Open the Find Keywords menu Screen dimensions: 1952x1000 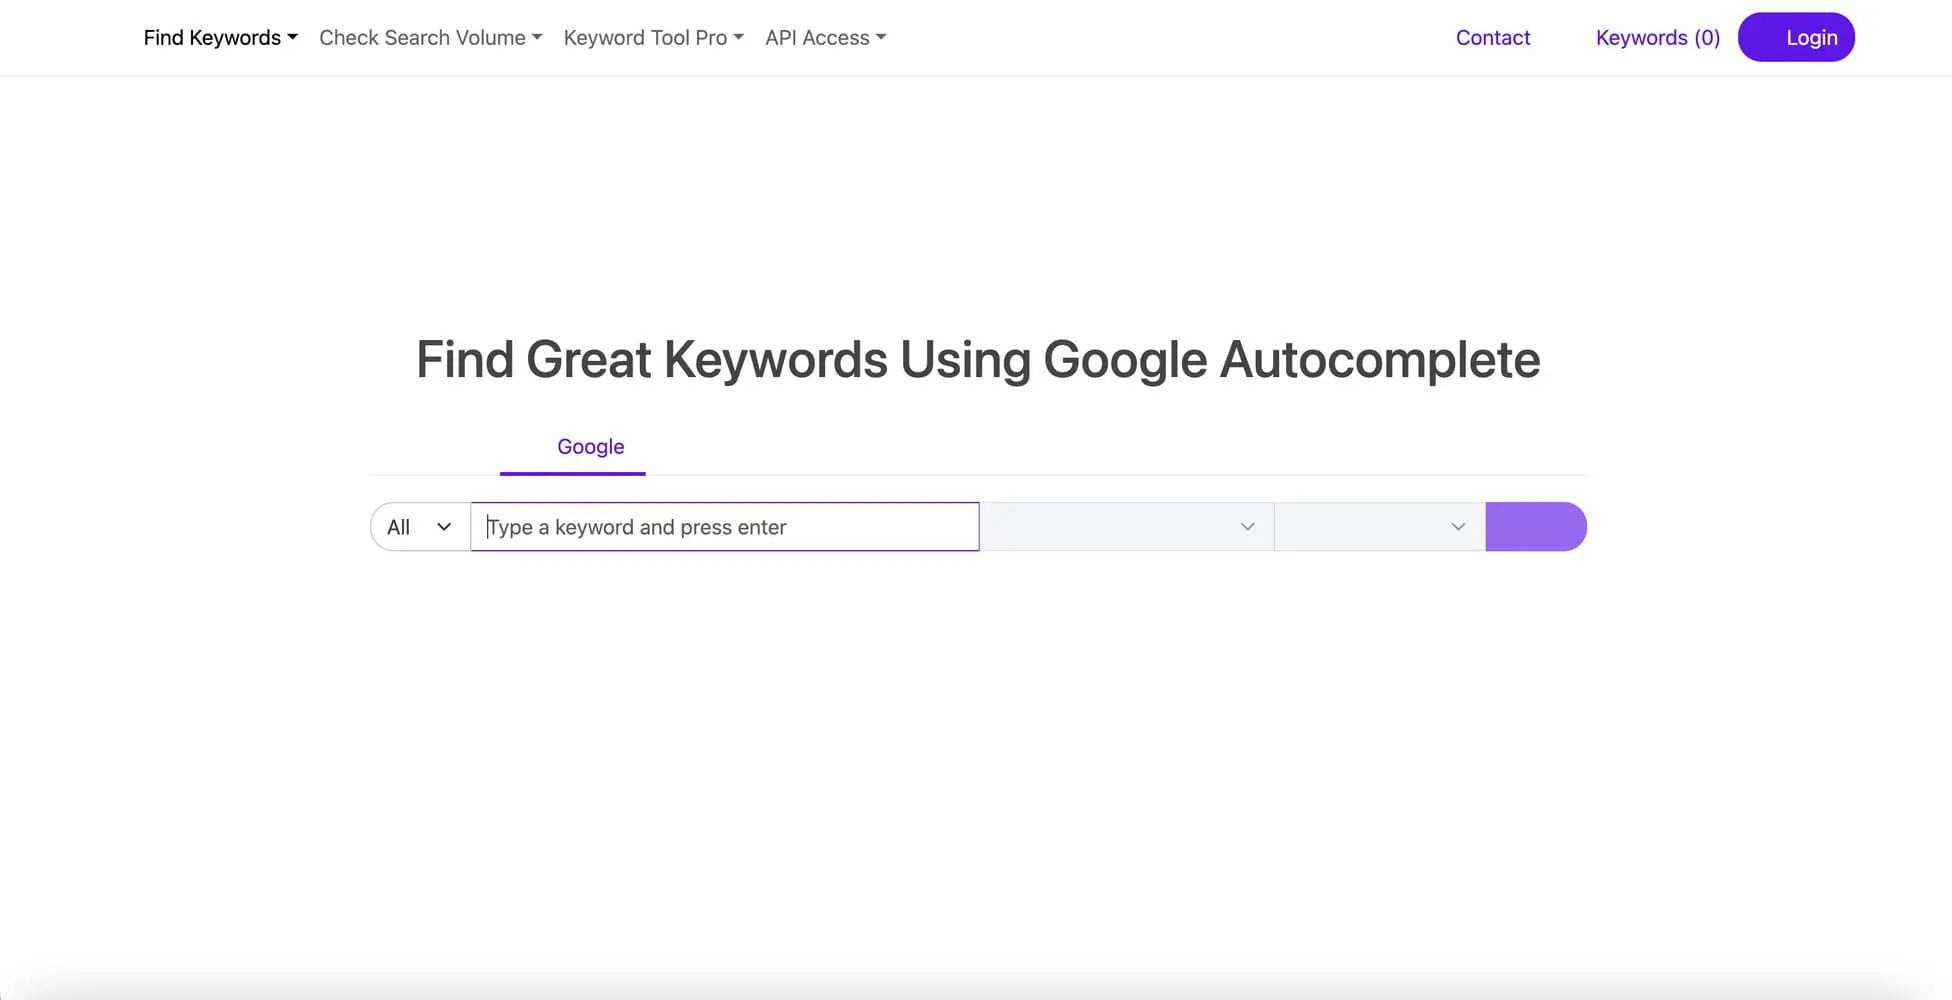click(220, 38)
